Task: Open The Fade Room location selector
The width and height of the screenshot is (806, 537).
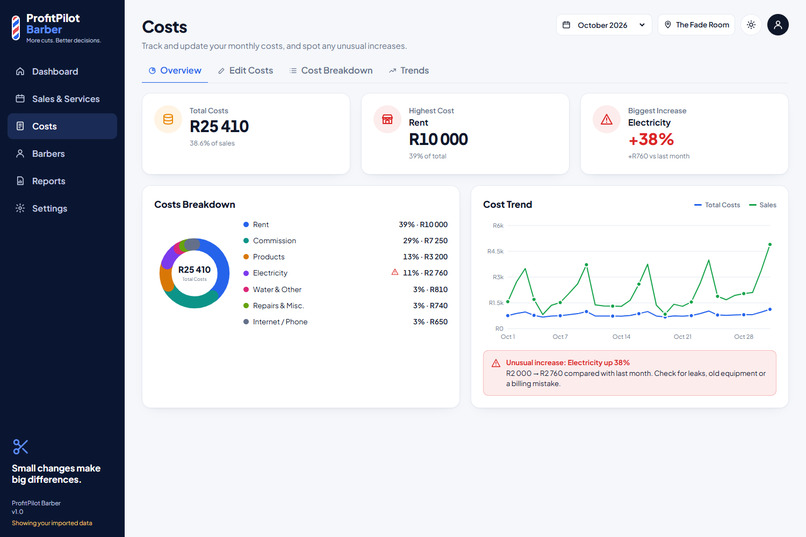Action: coord(696,25)
